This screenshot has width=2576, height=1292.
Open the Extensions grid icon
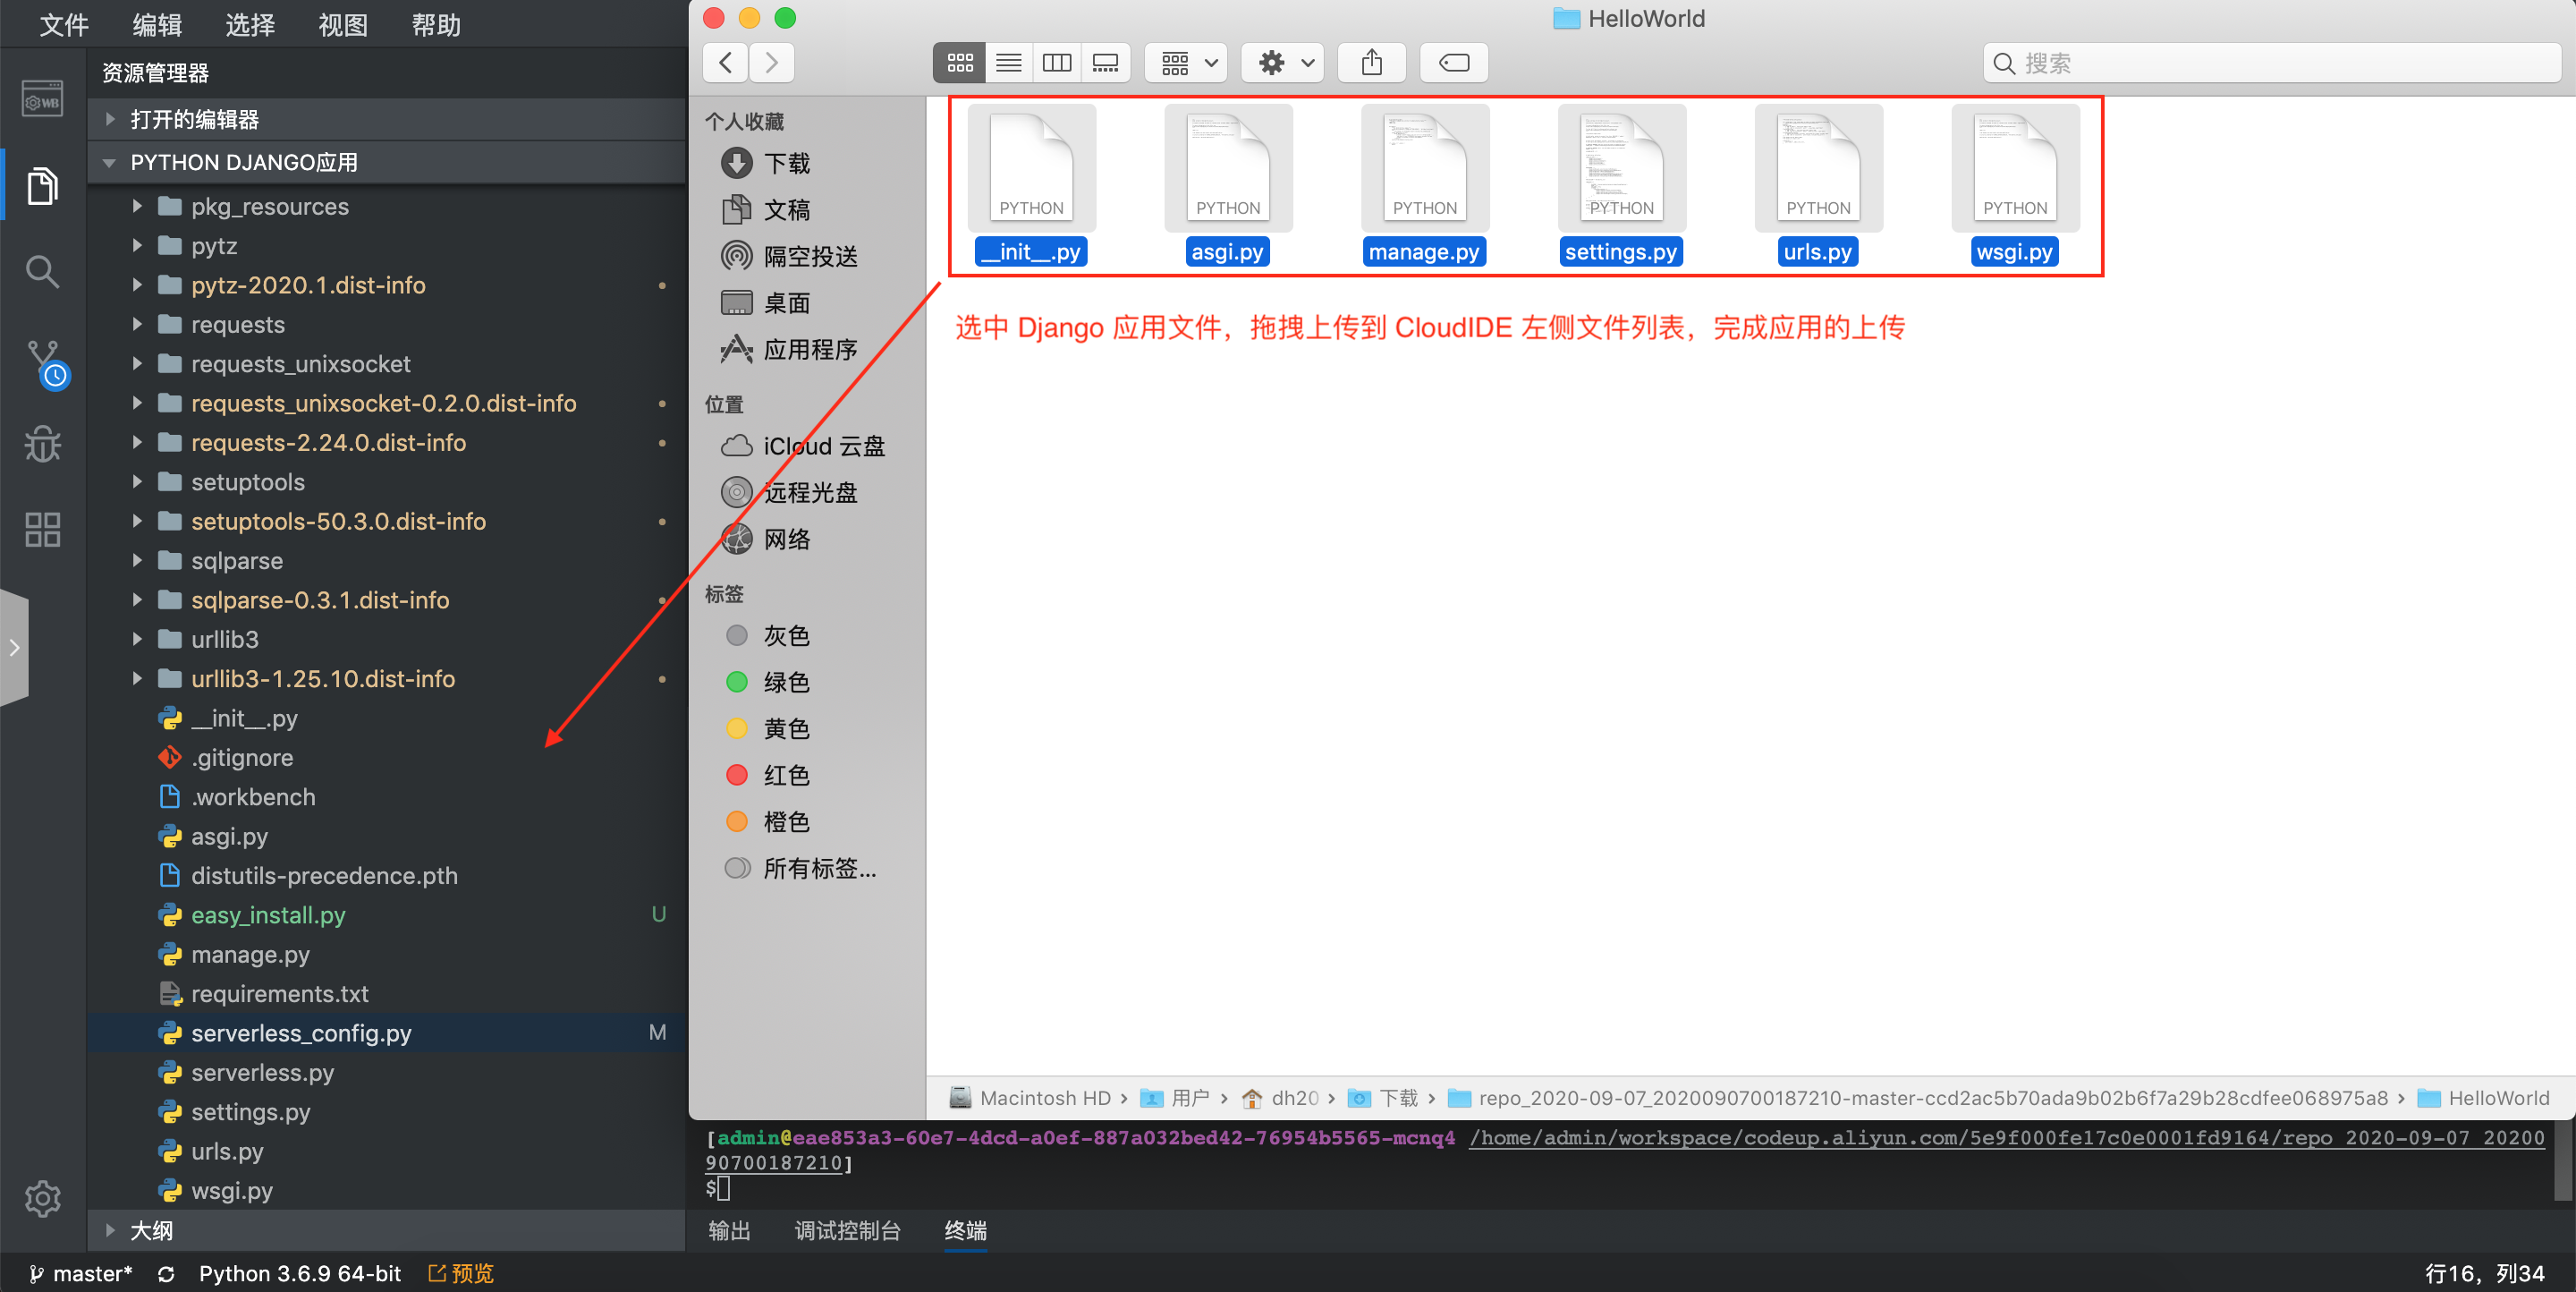(x=42, y=529)
